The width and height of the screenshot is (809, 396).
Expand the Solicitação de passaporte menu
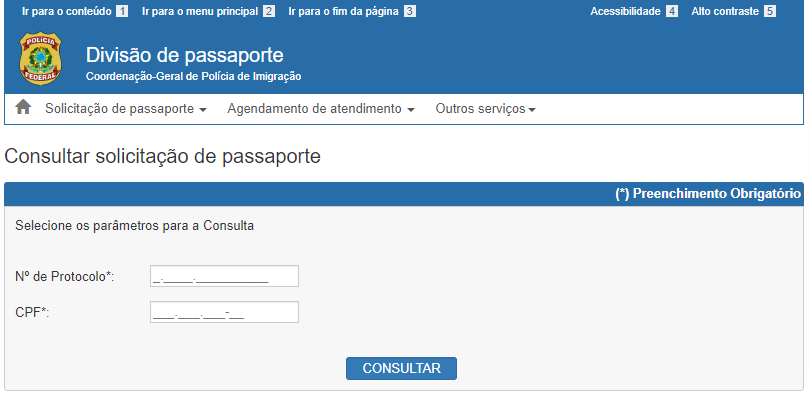click(x=125, y=109)
